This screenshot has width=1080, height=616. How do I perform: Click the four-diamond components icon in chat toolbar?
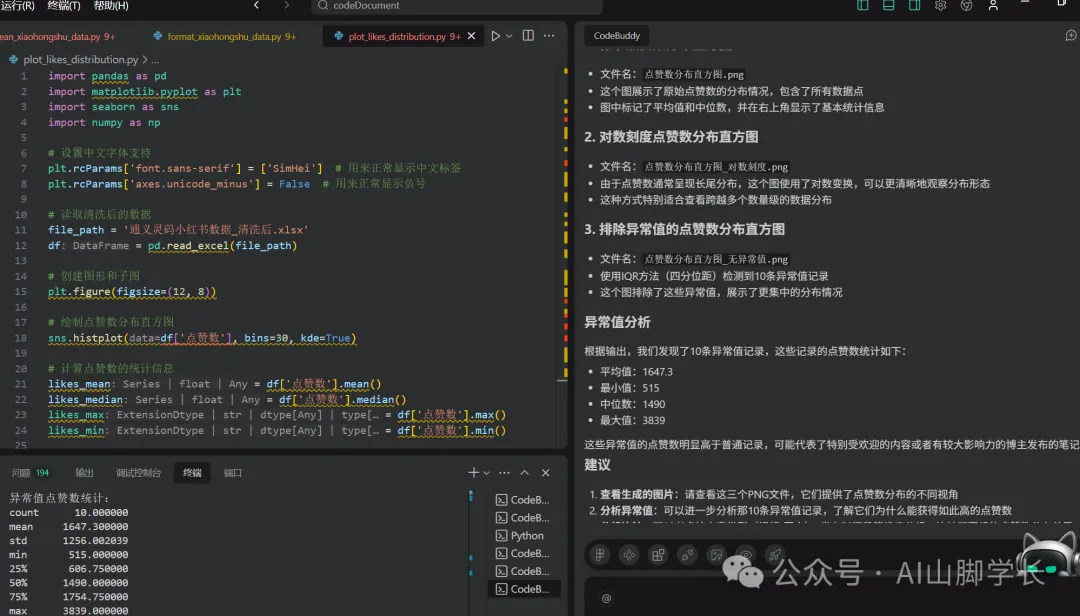click(x=629, y=555)
